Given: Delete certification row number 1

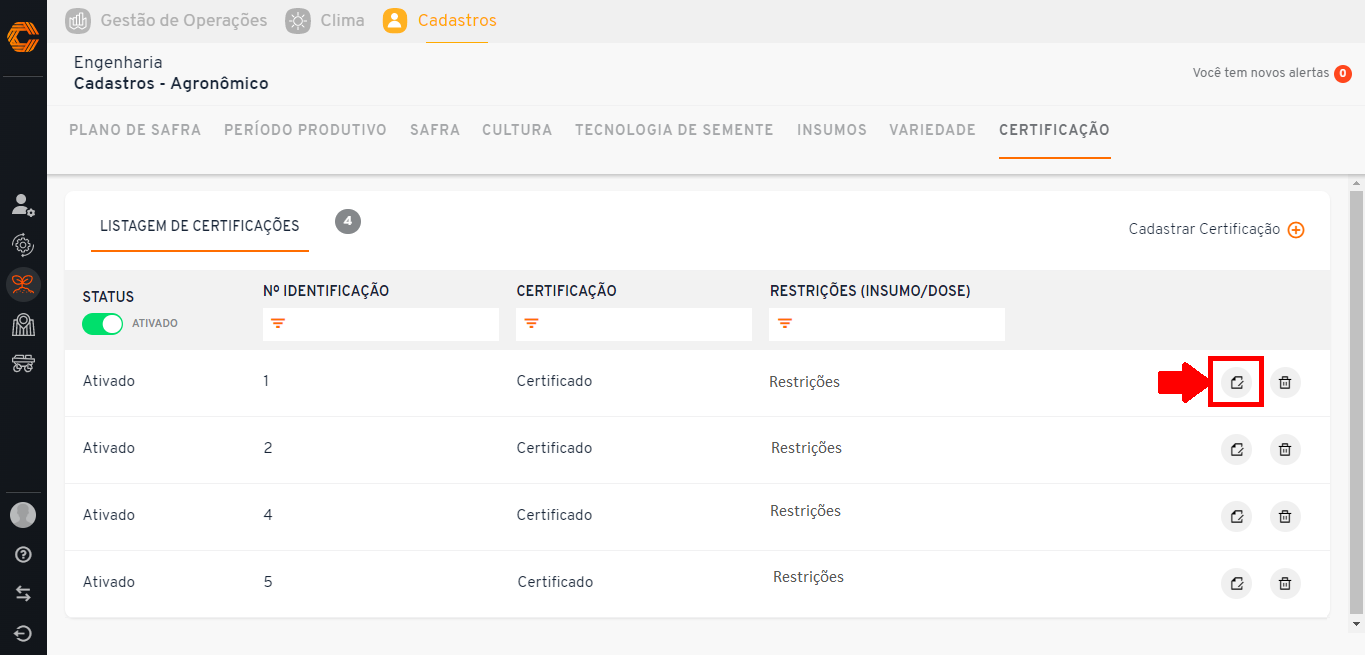Looking at the screenshot, I should coord(1285,382).
